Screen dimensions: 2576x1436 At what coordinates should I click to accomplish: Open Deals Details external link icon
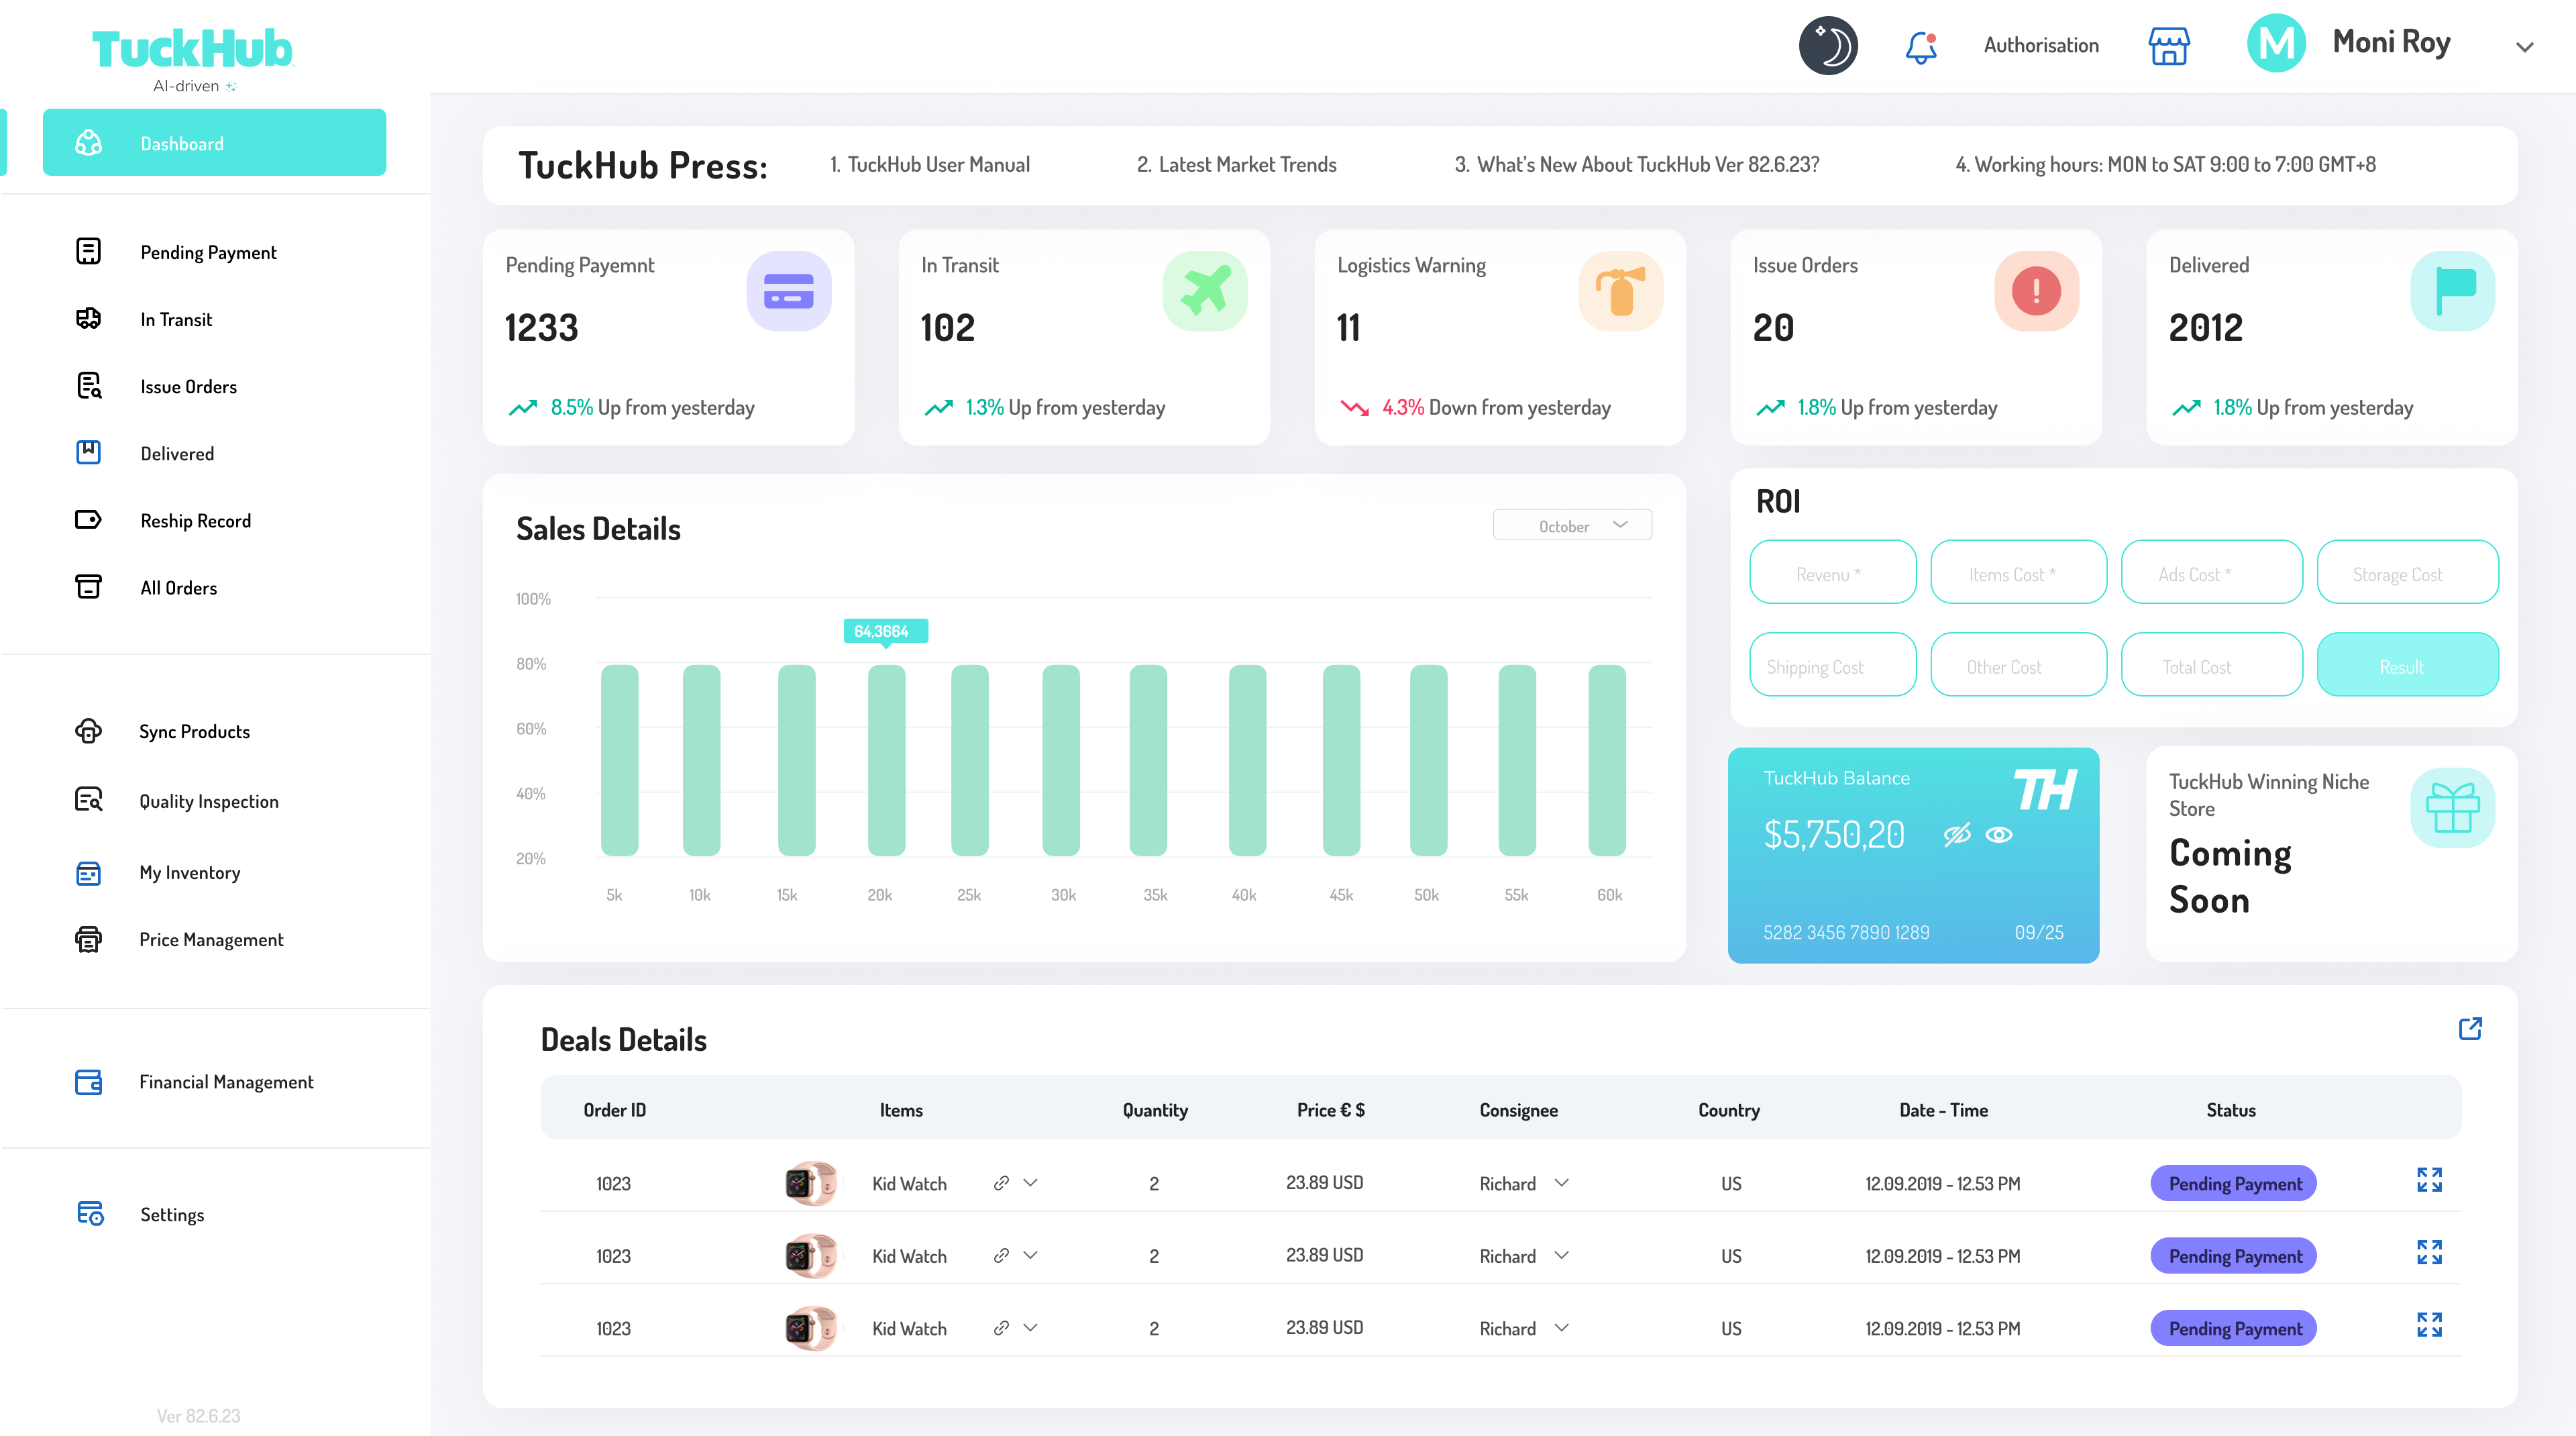pyautogui.click(x=2470, y=1028)
